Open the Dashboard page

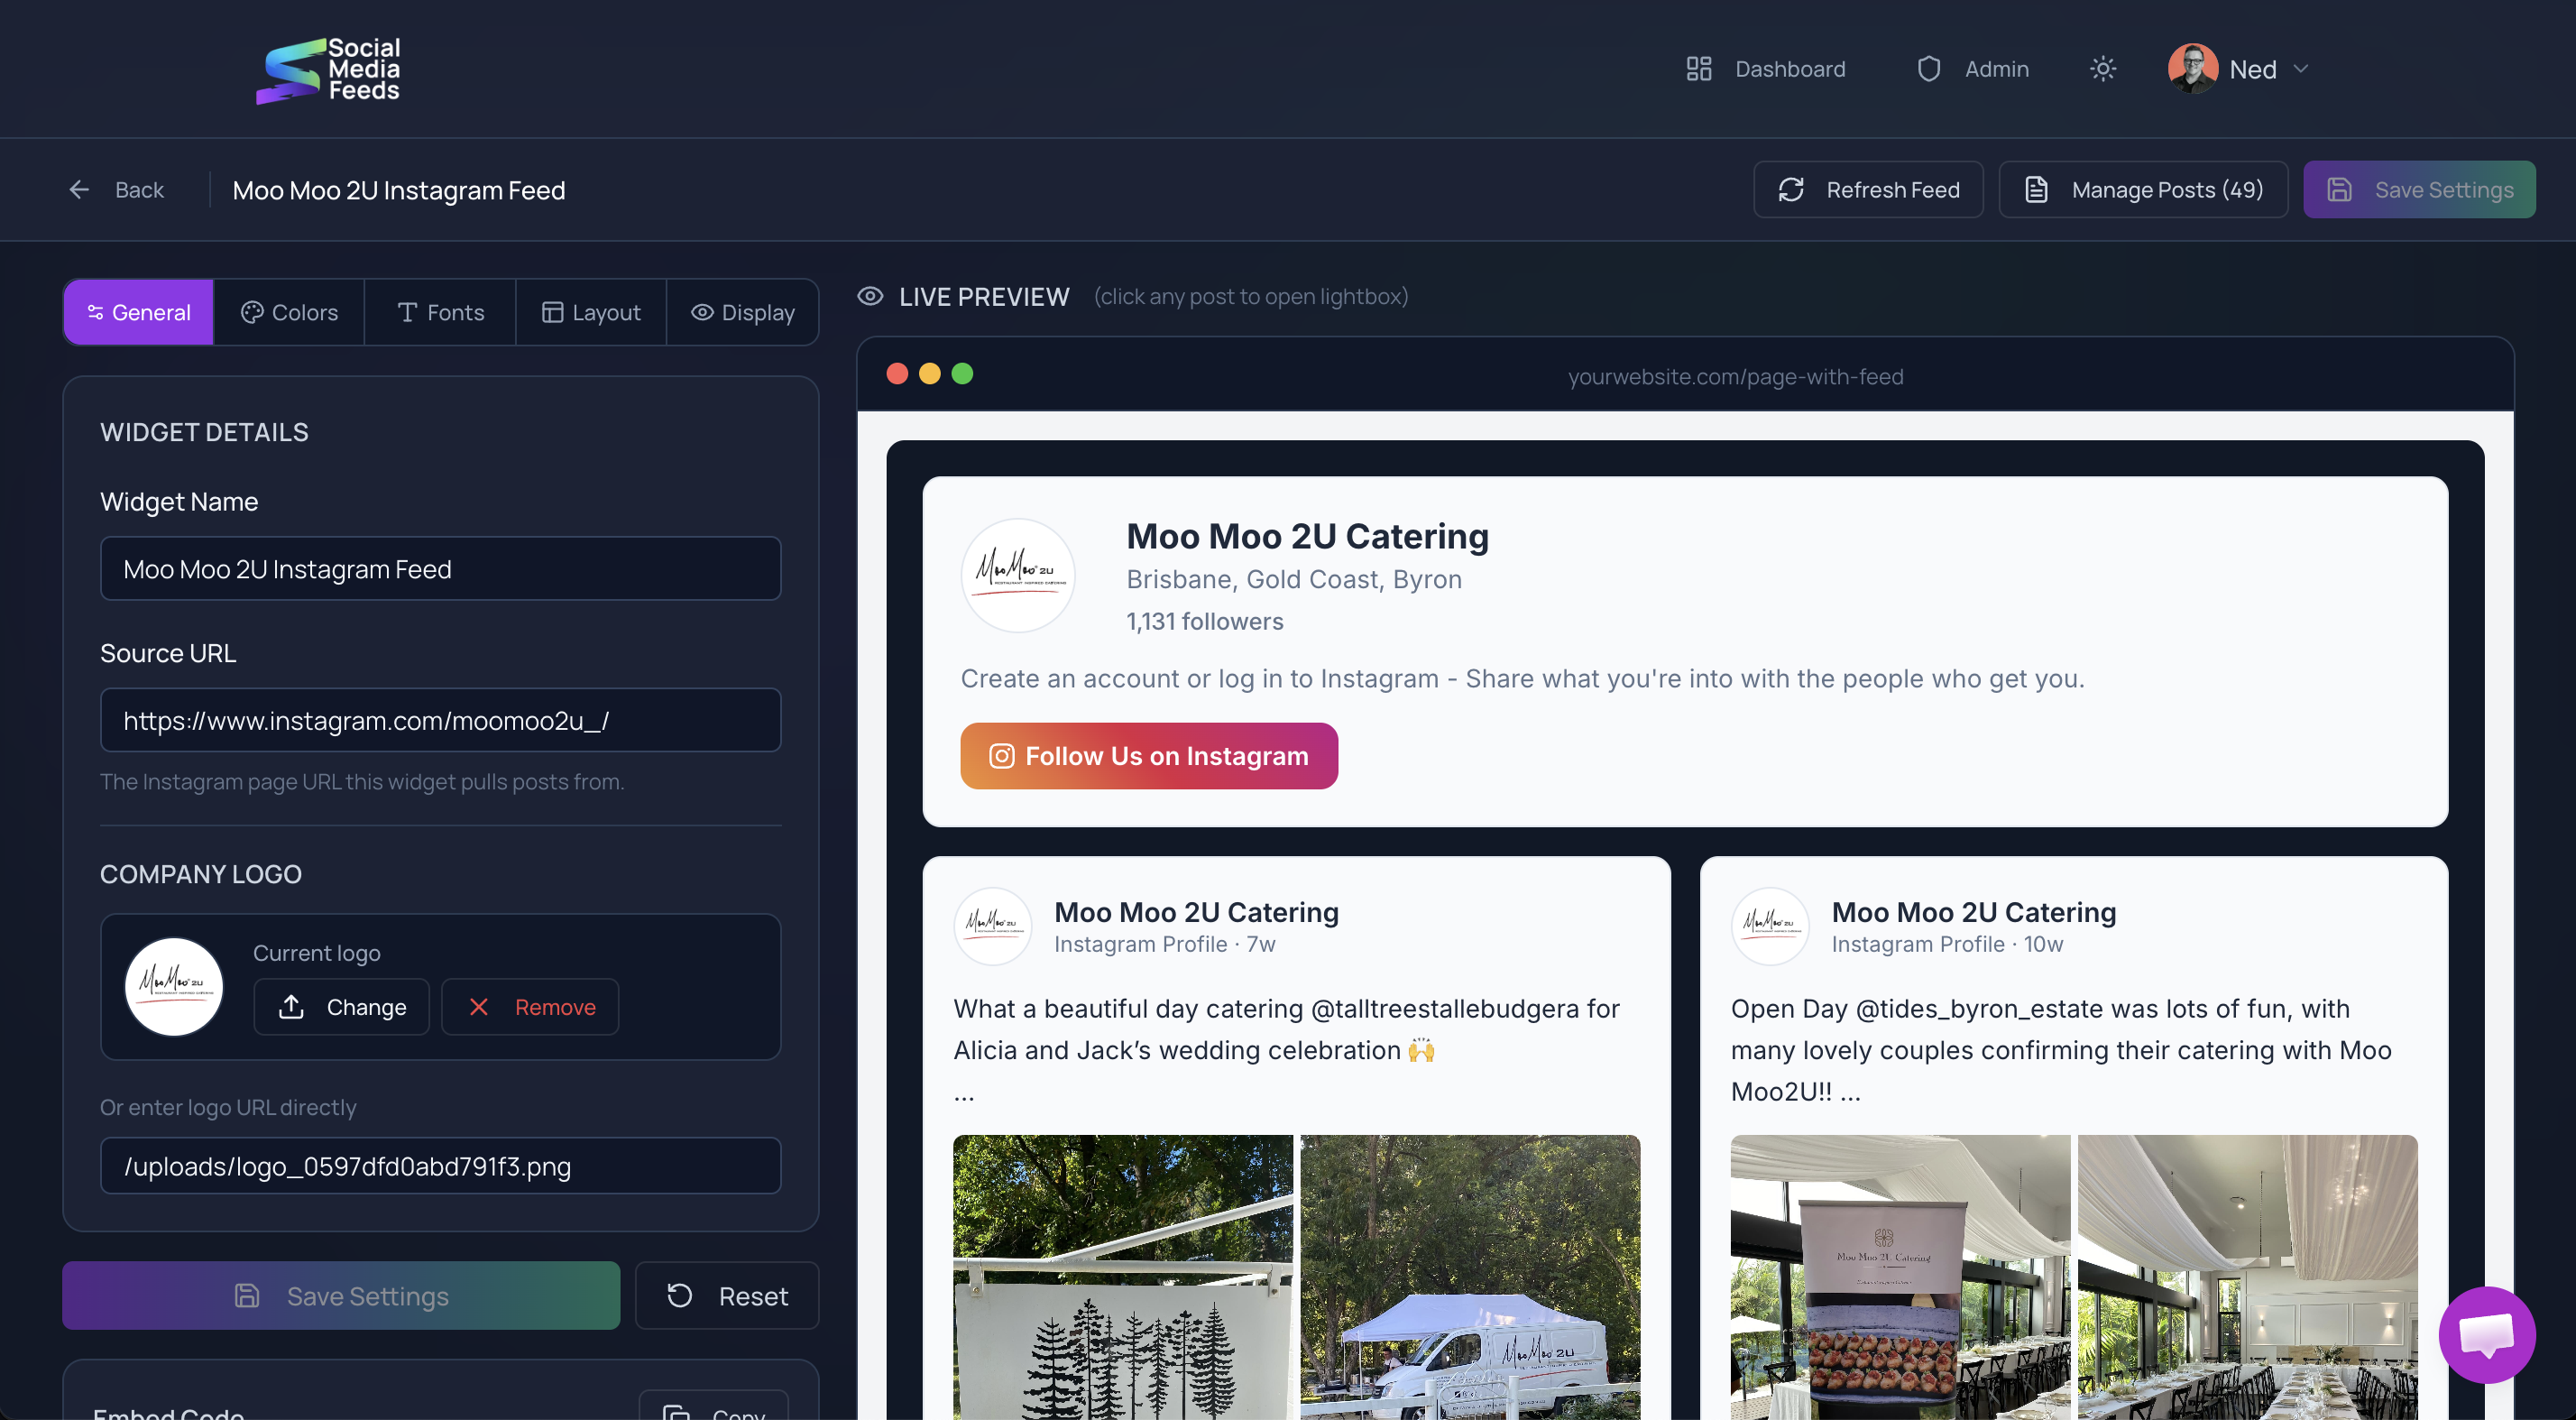(x=1765, y=69)
